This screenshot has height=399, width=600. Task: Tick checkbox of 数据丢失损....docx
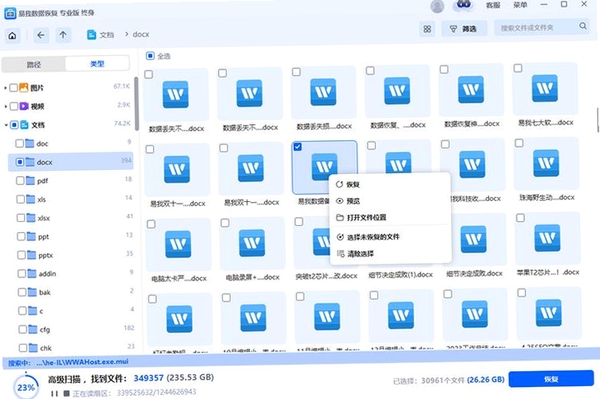pyautogui.click(x=296, y=72)
